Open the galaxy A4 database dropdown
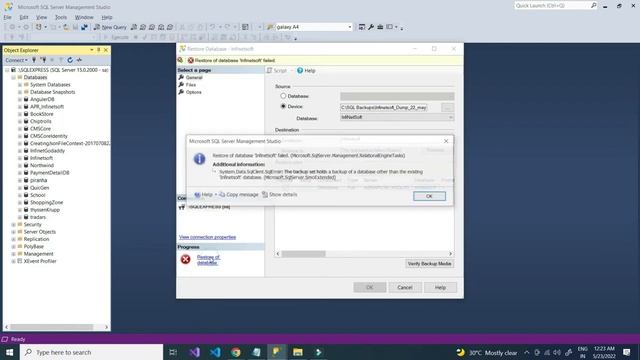640x360 pixels. click(350, 27)
